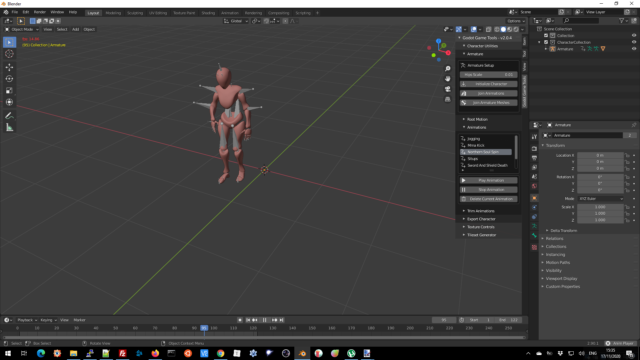This screenshot has height=360, width=640.
Task: Pick the Measure tool
Action: pyautogui.click(x=9, y=128)
